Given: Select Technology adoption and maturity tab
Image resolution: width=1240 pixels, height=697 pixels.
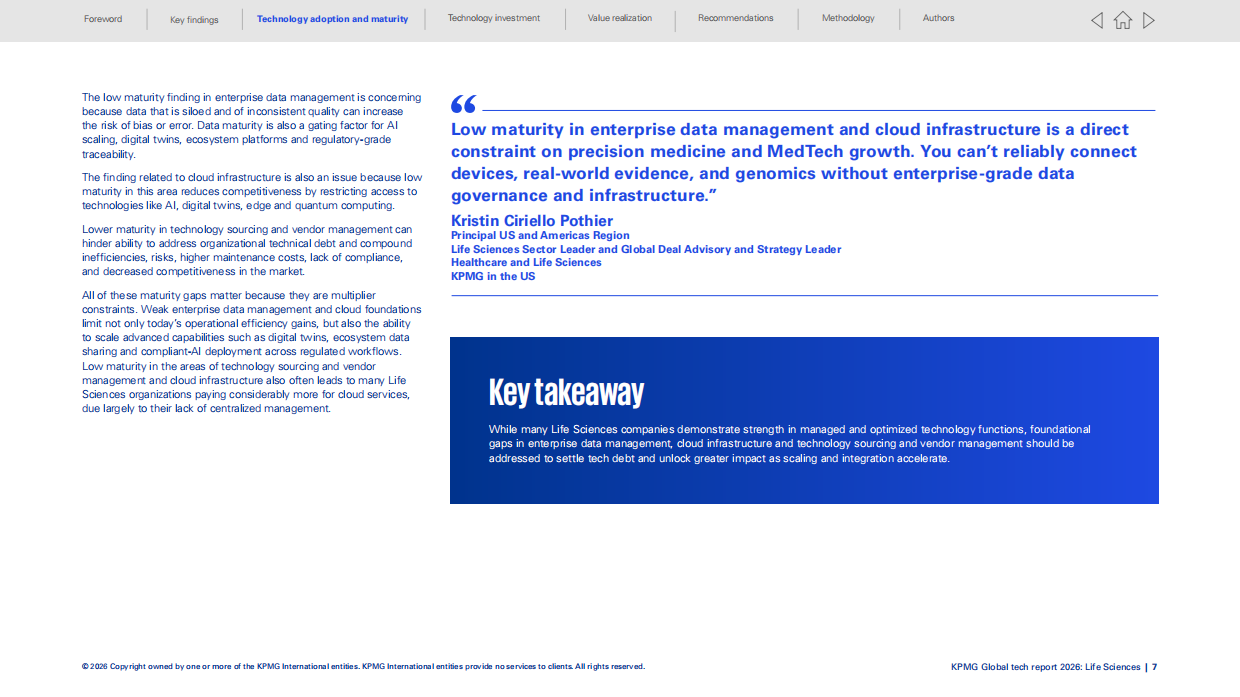Looking at the screenshot, I should click(x=332, y=19).
